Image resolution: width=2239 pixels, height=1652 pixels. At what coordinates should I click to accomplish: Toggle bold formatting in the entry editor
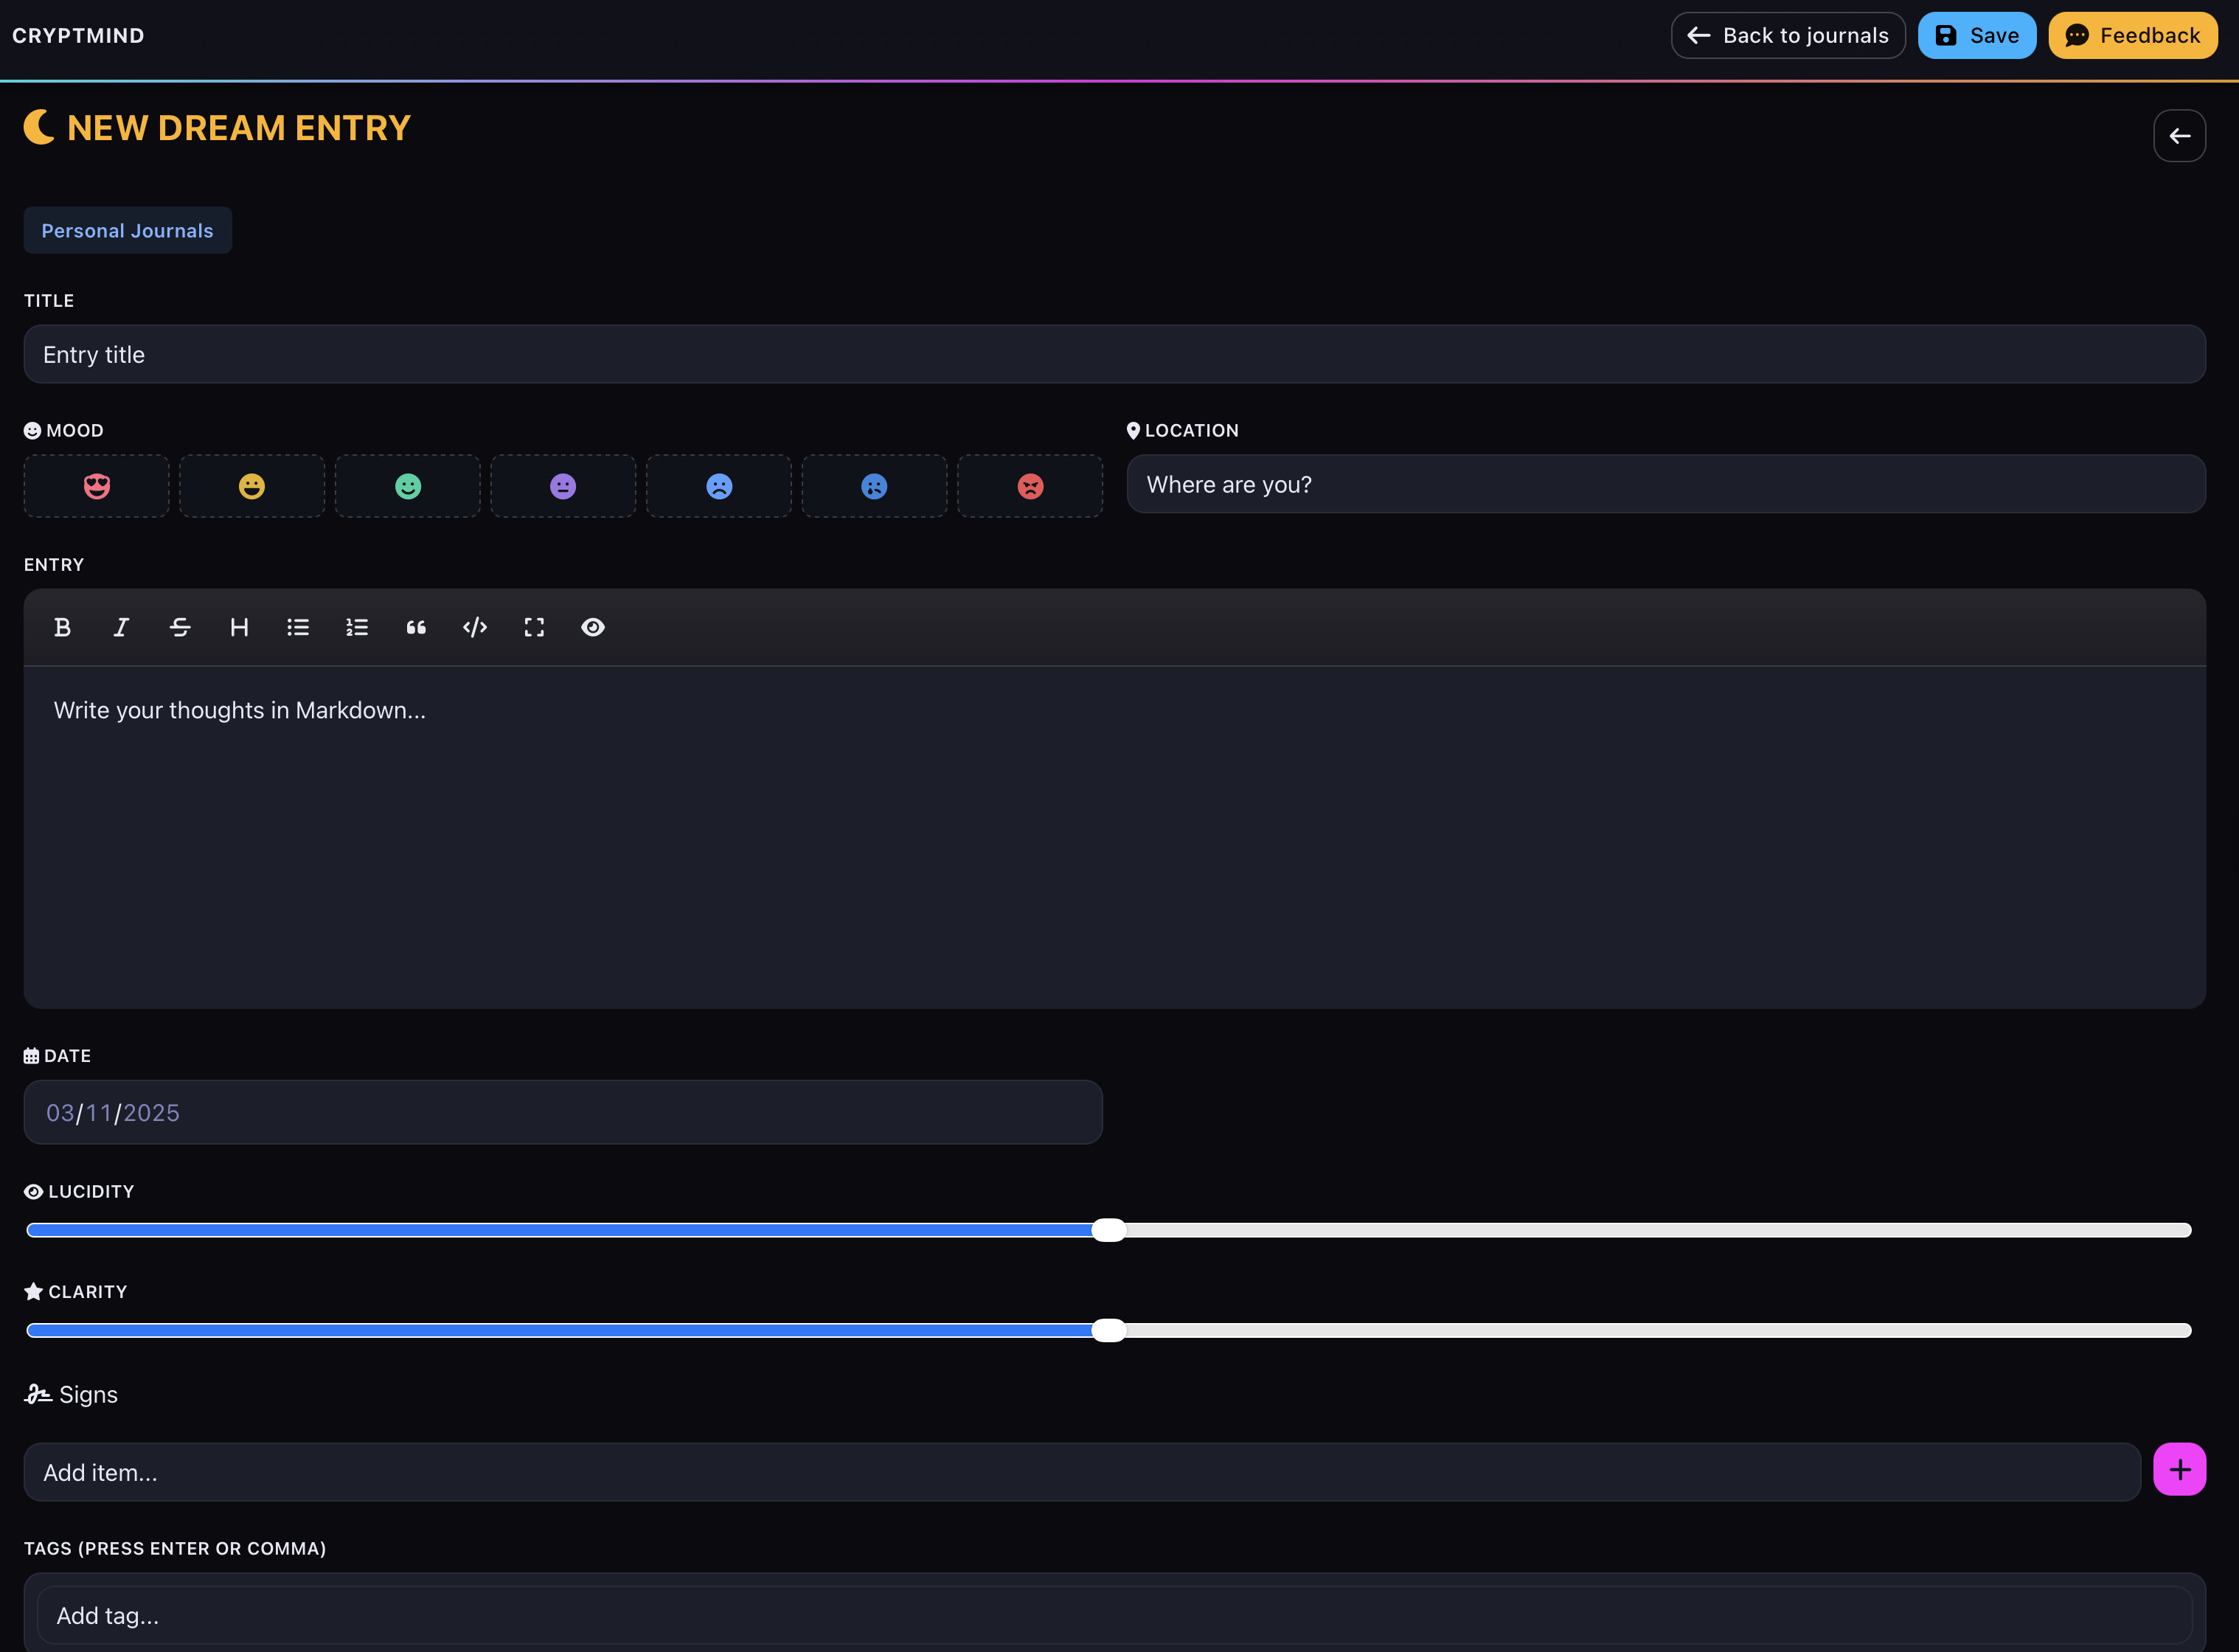pos(62,627)
